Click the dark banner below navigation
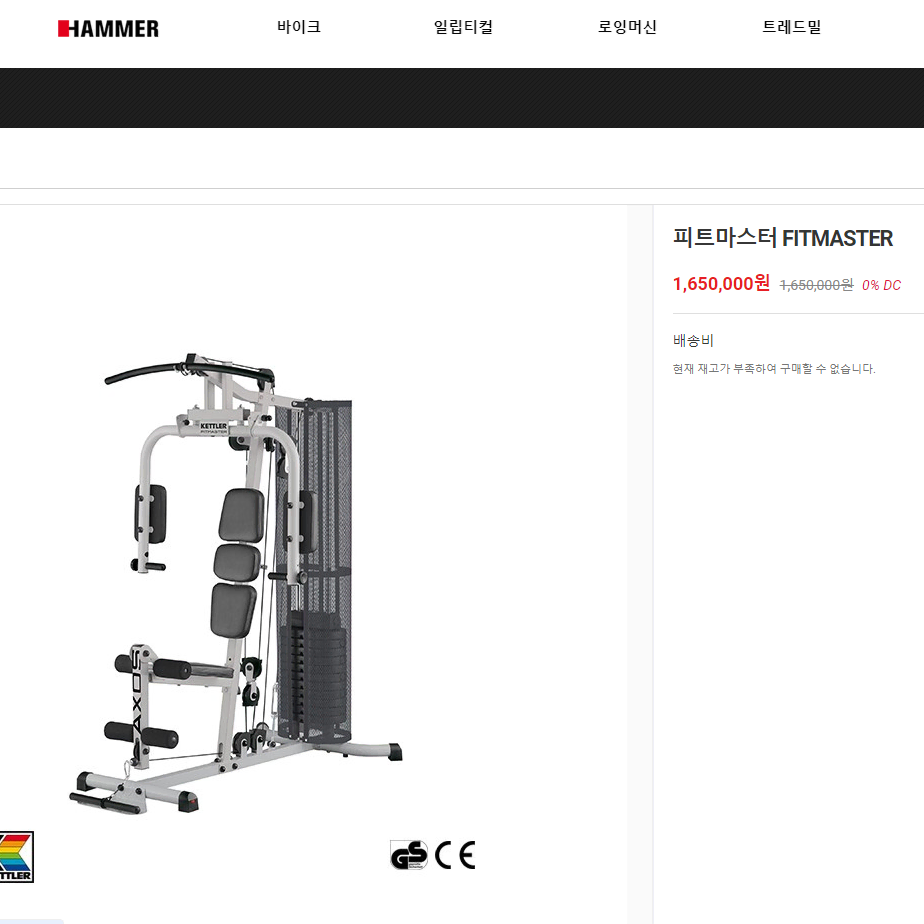Screen dimensions: 924x924 click(462, 98)
